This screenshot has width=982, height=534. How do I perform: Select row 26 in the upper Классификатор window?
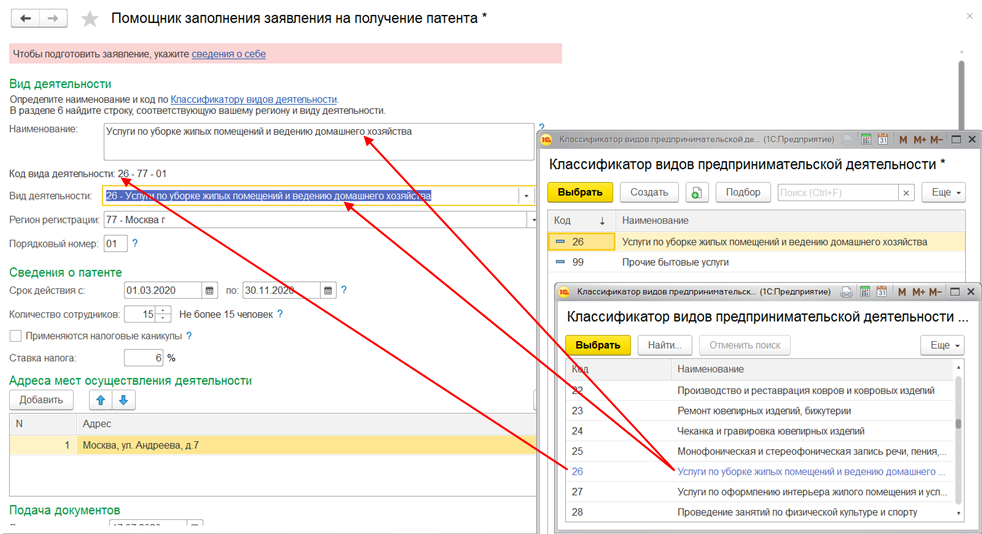[757, 242]
